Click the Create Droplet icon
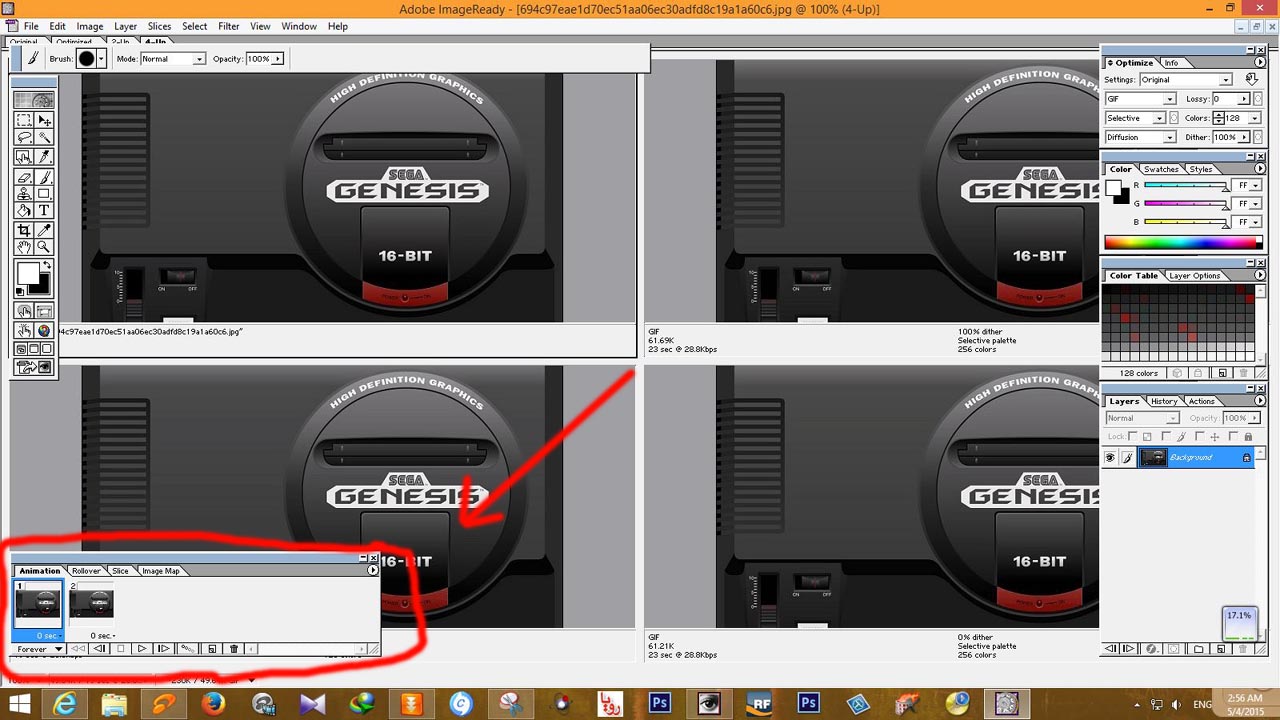The image size is (1280, 720). click(1252, 79)
